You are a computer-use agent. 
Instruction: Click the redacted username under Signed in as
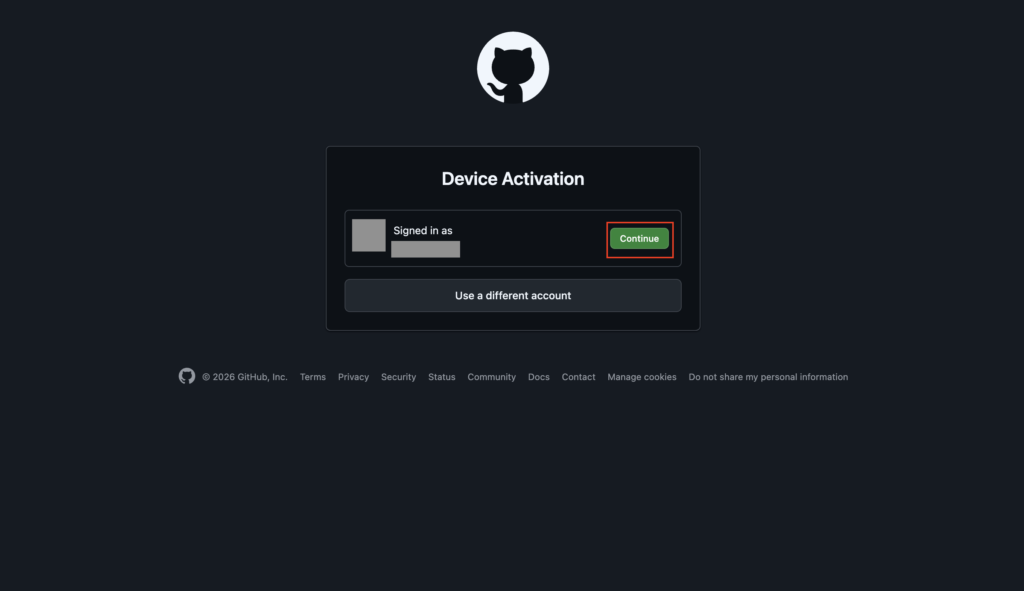[x=425, y=249]
